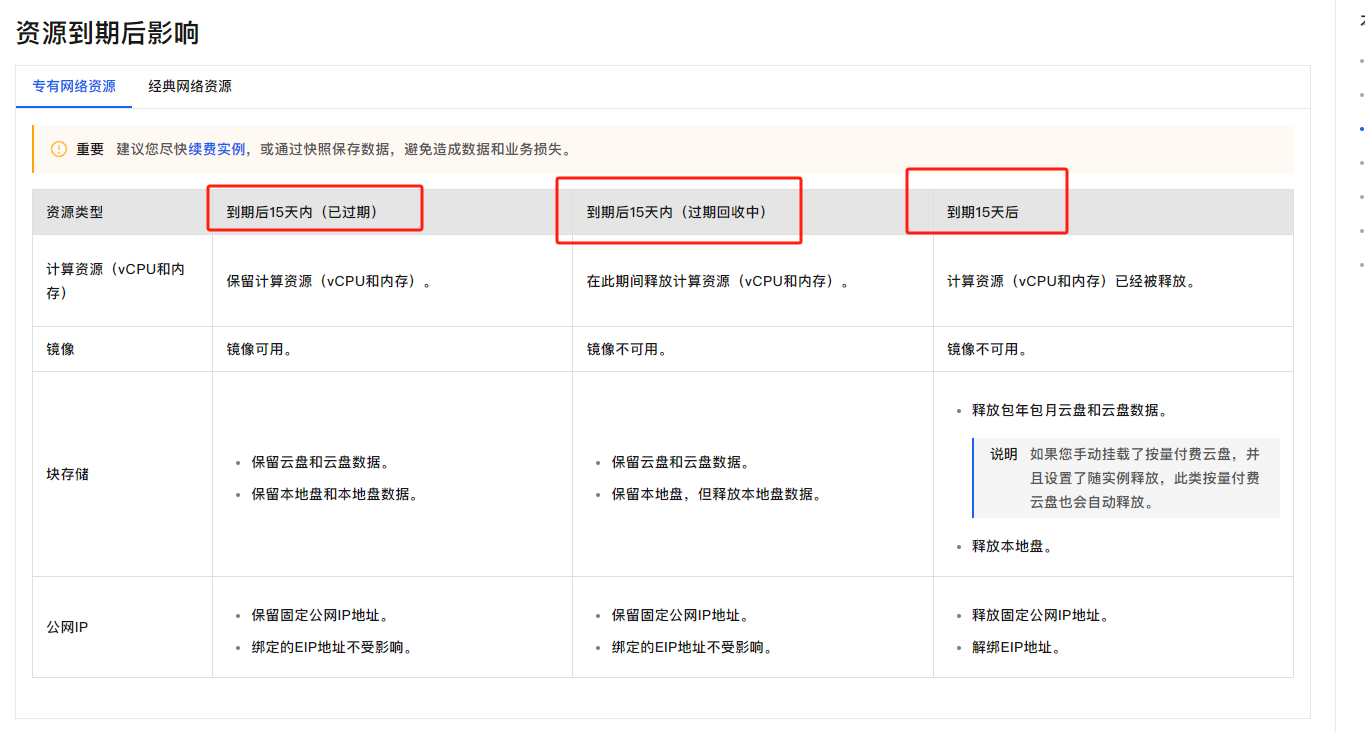Screen dimensions: 1365x732
Task: Click the item 释放本地盘。
Action: pos(1012,546)
